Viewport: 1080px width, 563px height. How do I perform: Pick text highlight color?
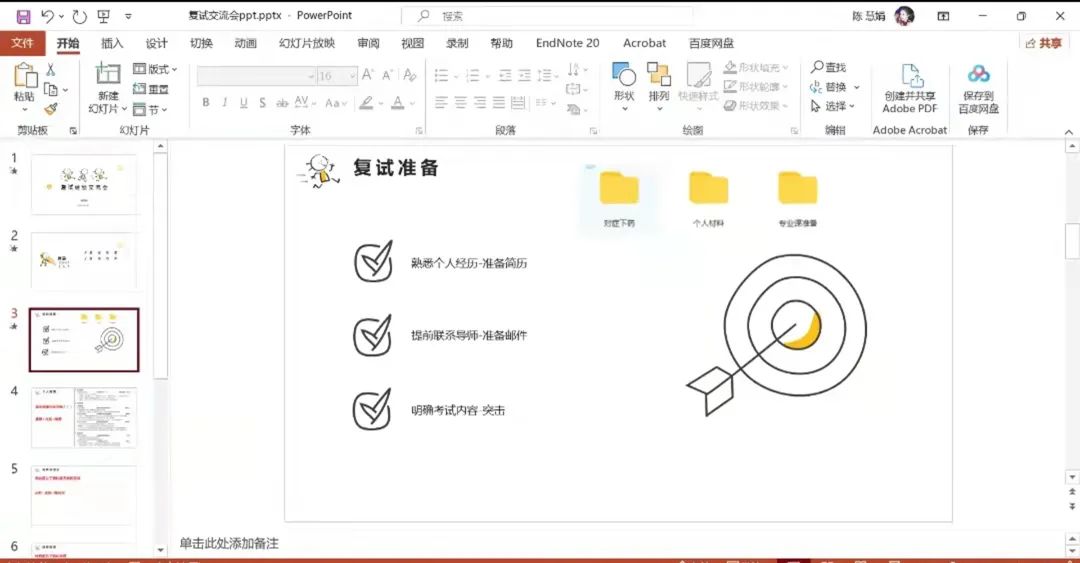click(x=366, y=103)
